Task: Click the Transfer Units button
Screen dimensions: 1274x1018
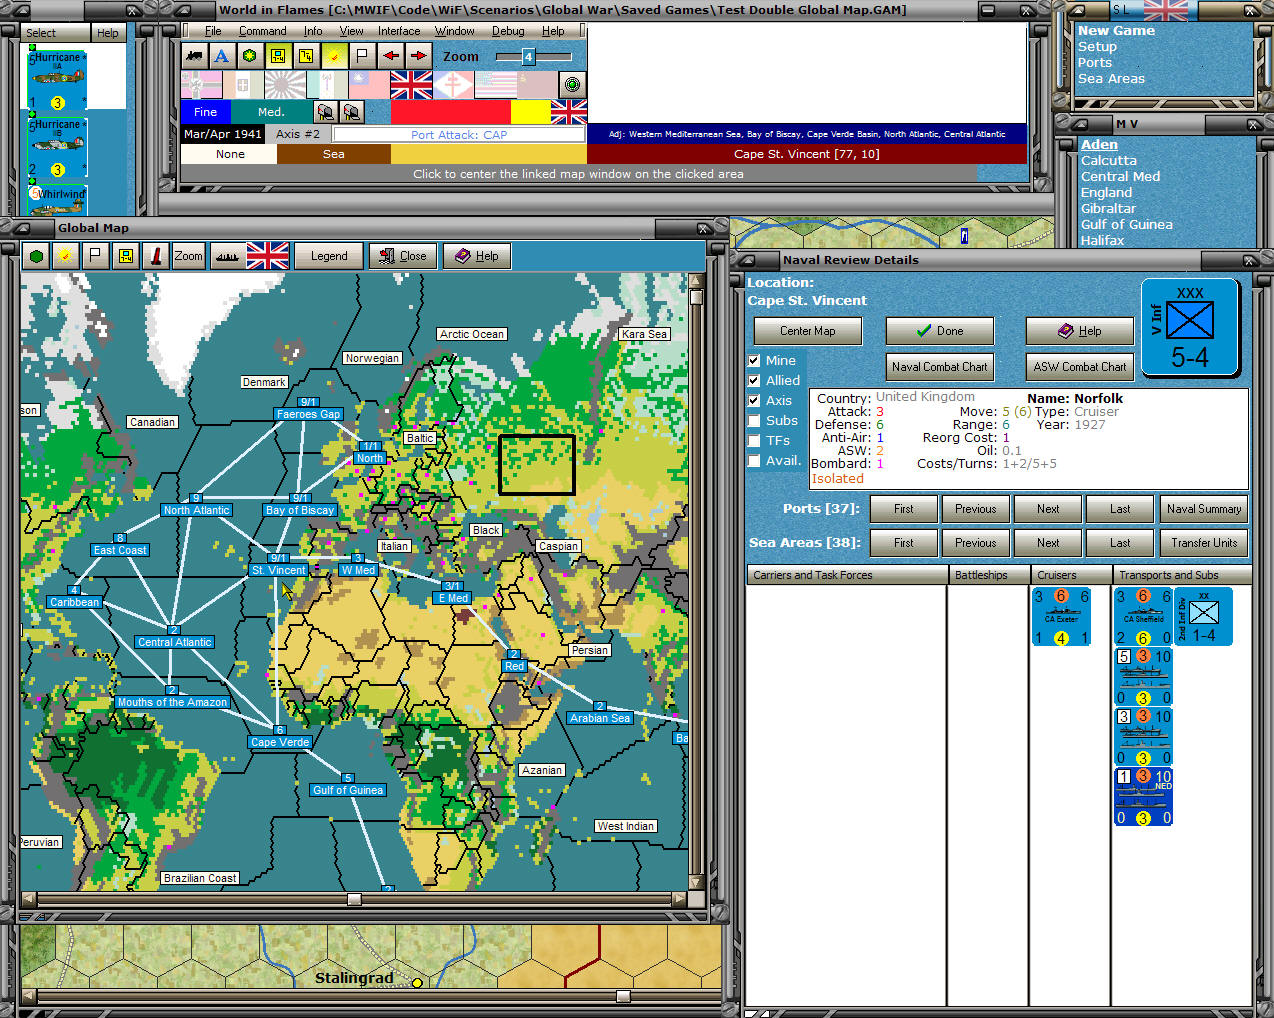Action: click(x=1204, y=543)
